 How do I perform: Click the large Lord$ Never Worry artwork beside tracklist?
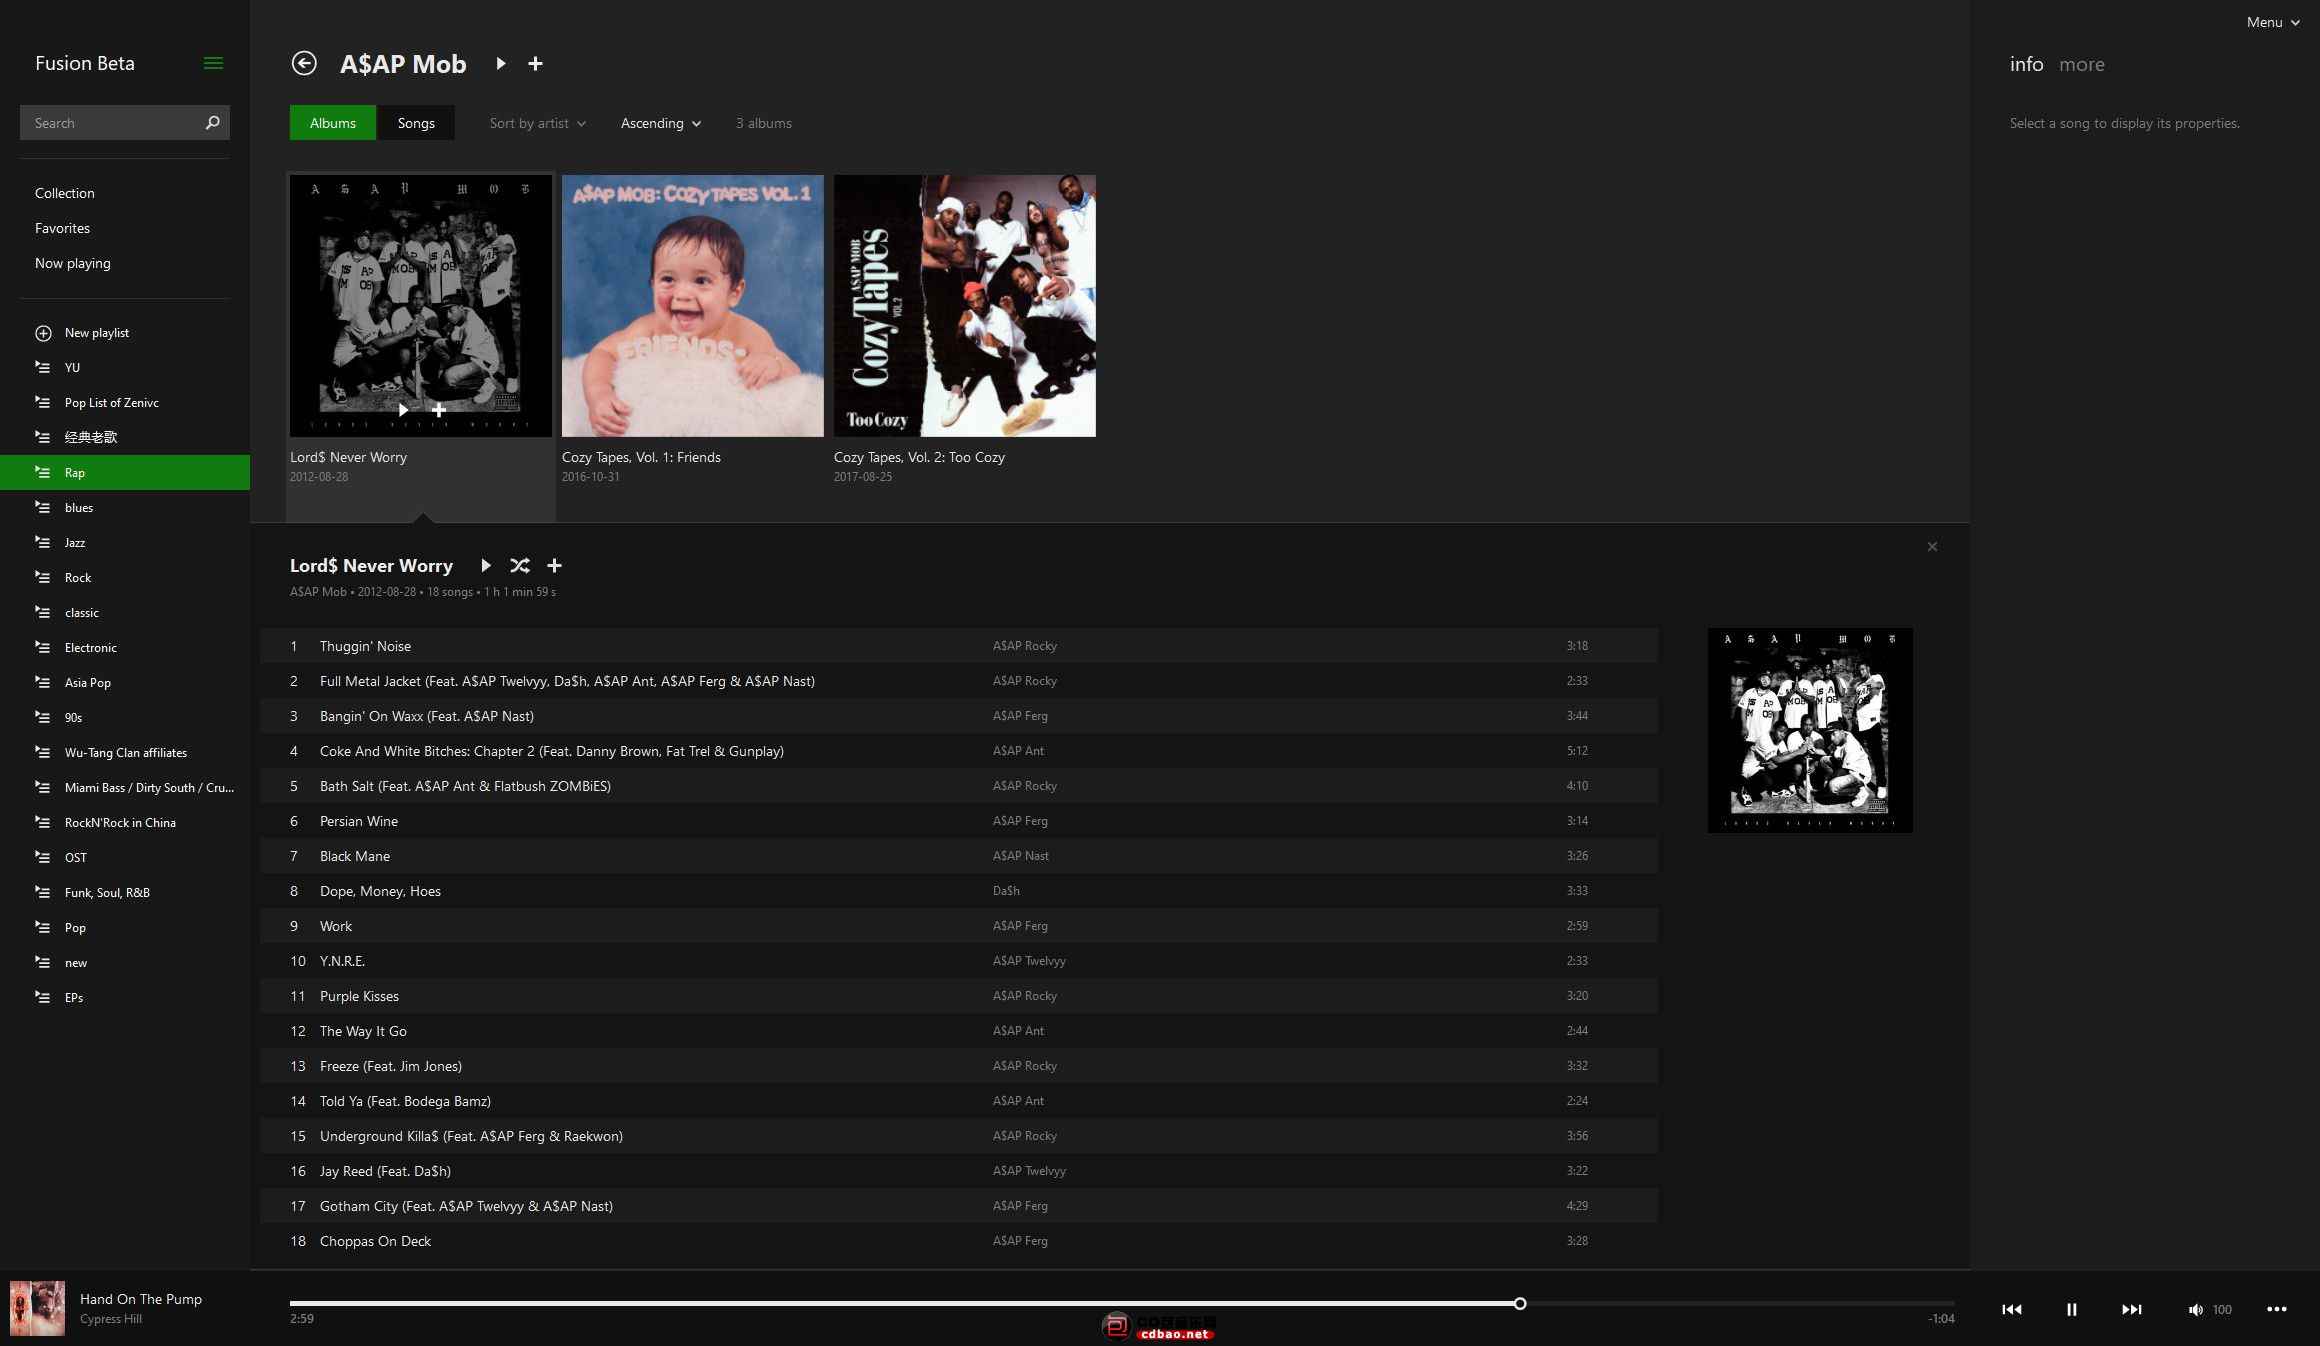[1810, 730]
